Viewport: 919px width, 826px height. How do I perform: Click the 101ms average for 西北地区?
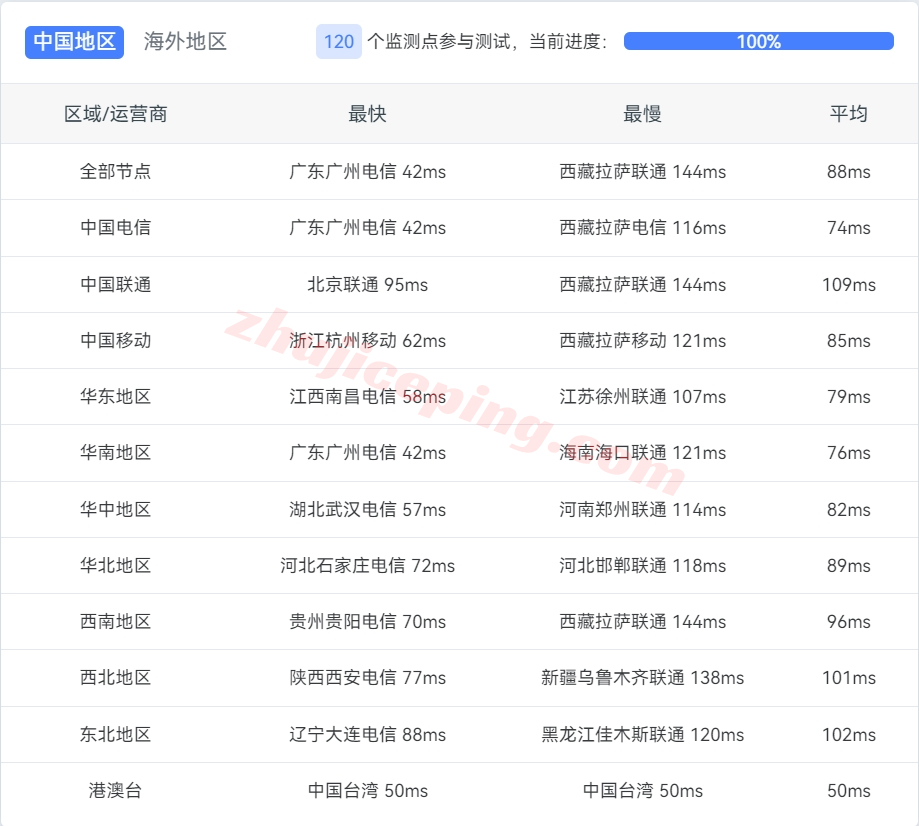coord(849,678)
